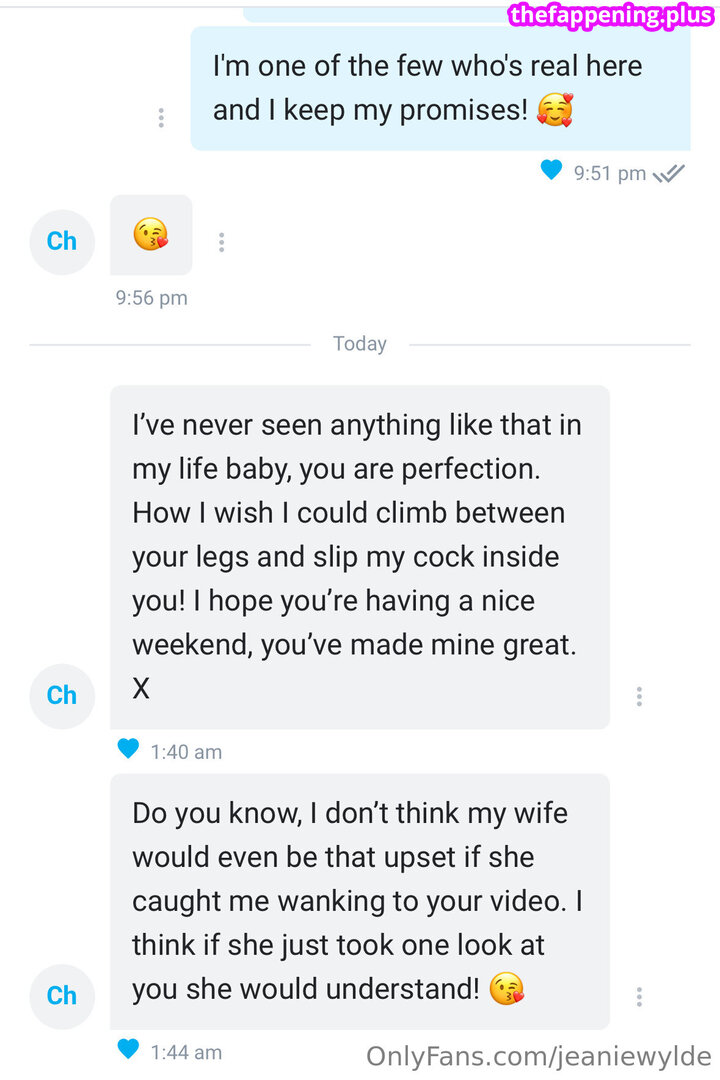Click the Today date divider

coord(359,344)
